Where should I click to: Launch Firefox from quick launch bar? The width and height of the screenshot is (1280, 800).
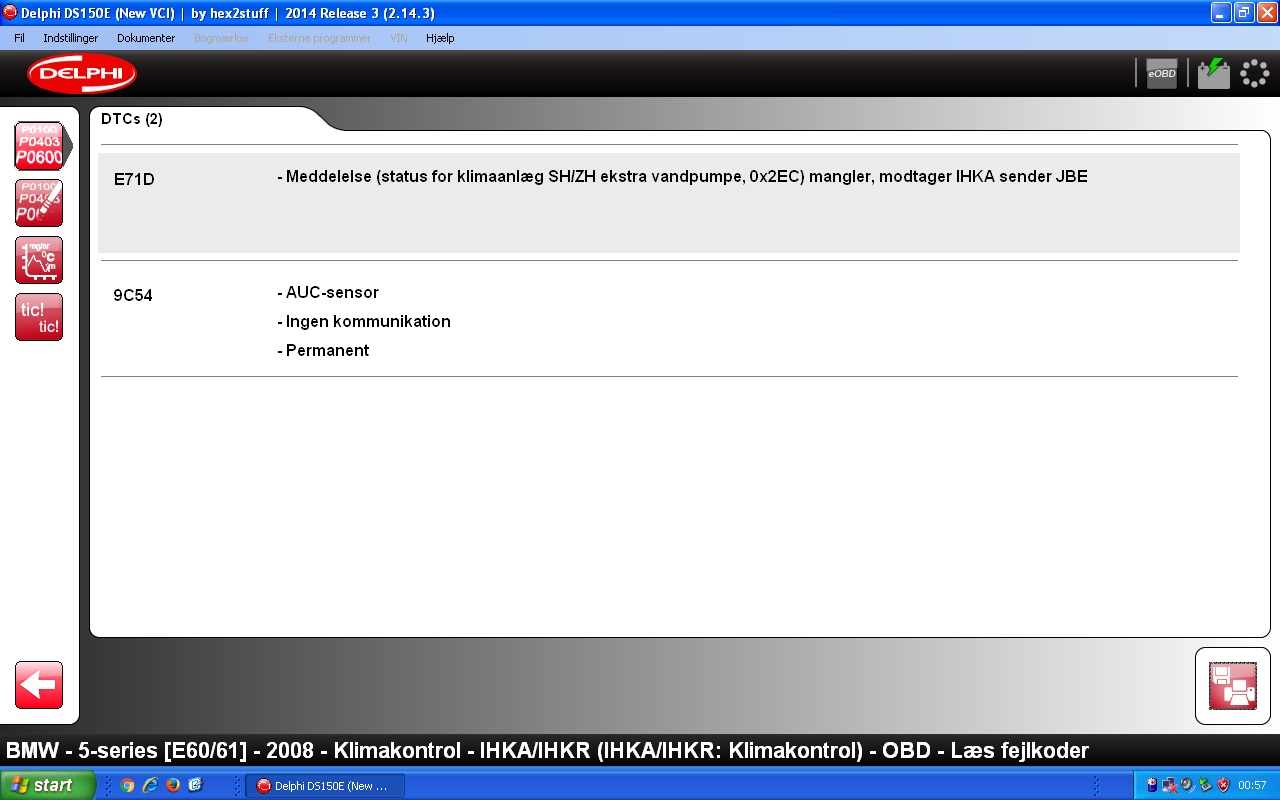173,786
